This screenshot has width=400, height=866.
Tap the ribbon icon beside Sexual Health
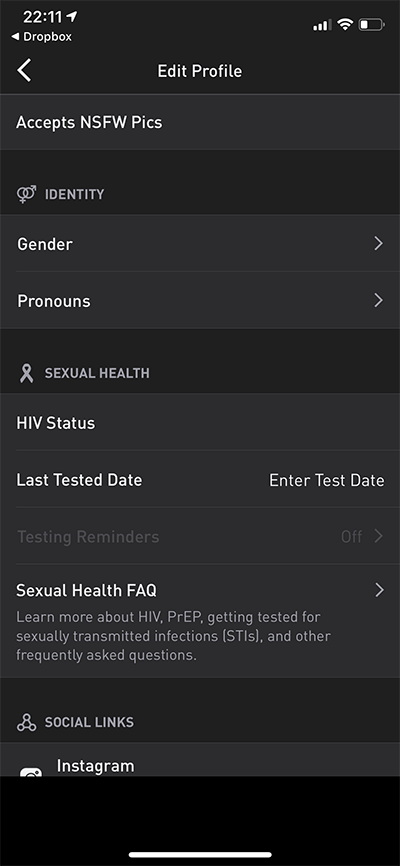point(26,373)
